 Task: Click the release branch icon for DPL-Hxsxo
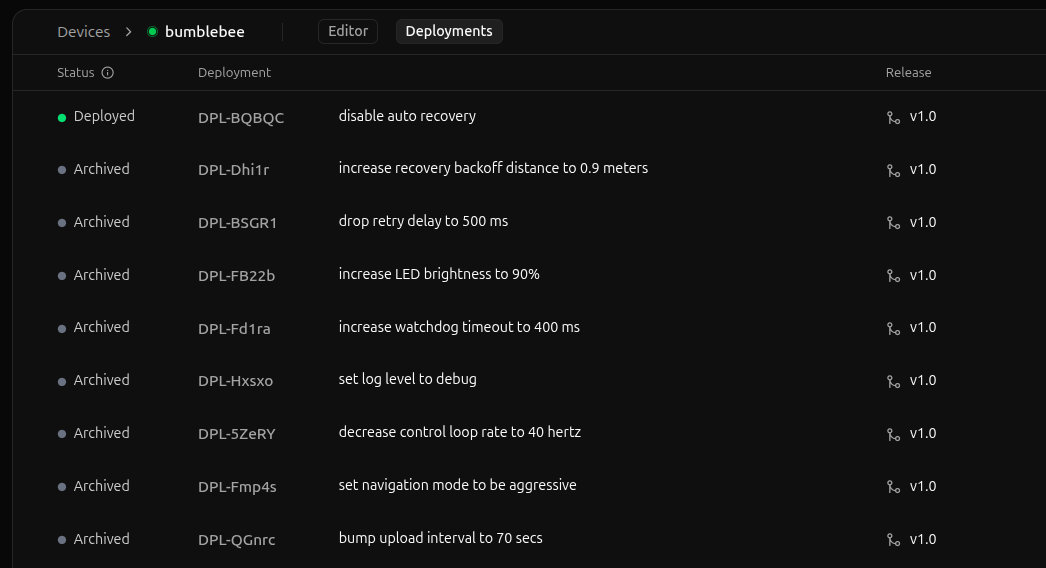click(x=893, y=381)
